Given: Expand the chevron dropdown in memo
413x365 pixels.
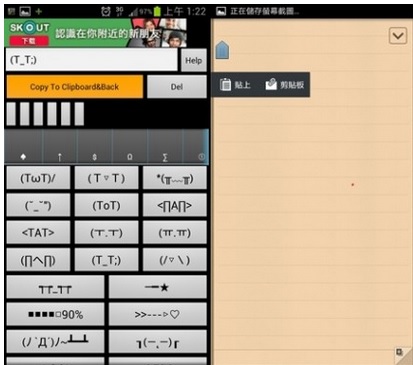Looking at the screenshot, I should (x=398, y=36).
